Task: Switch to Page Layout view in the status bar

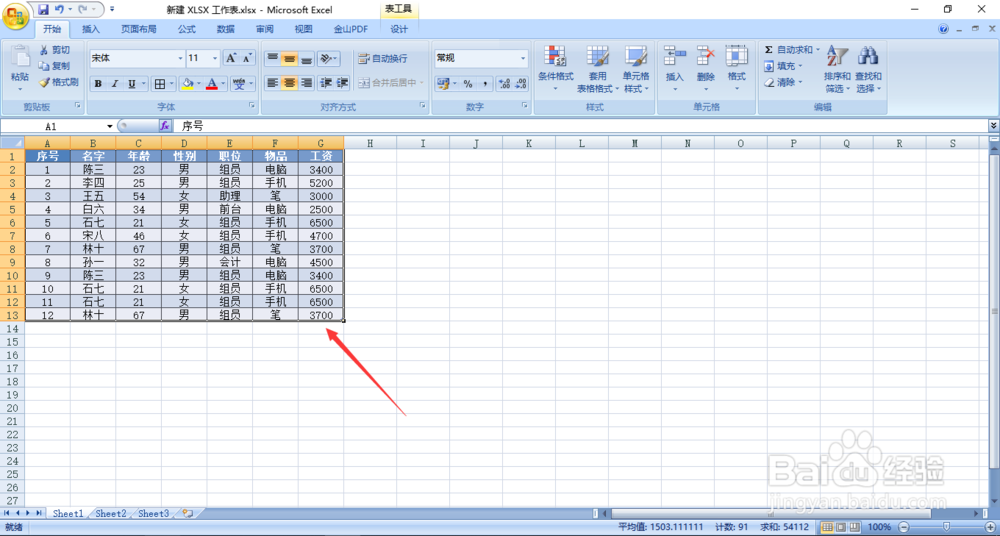Action: pos(839,528)
